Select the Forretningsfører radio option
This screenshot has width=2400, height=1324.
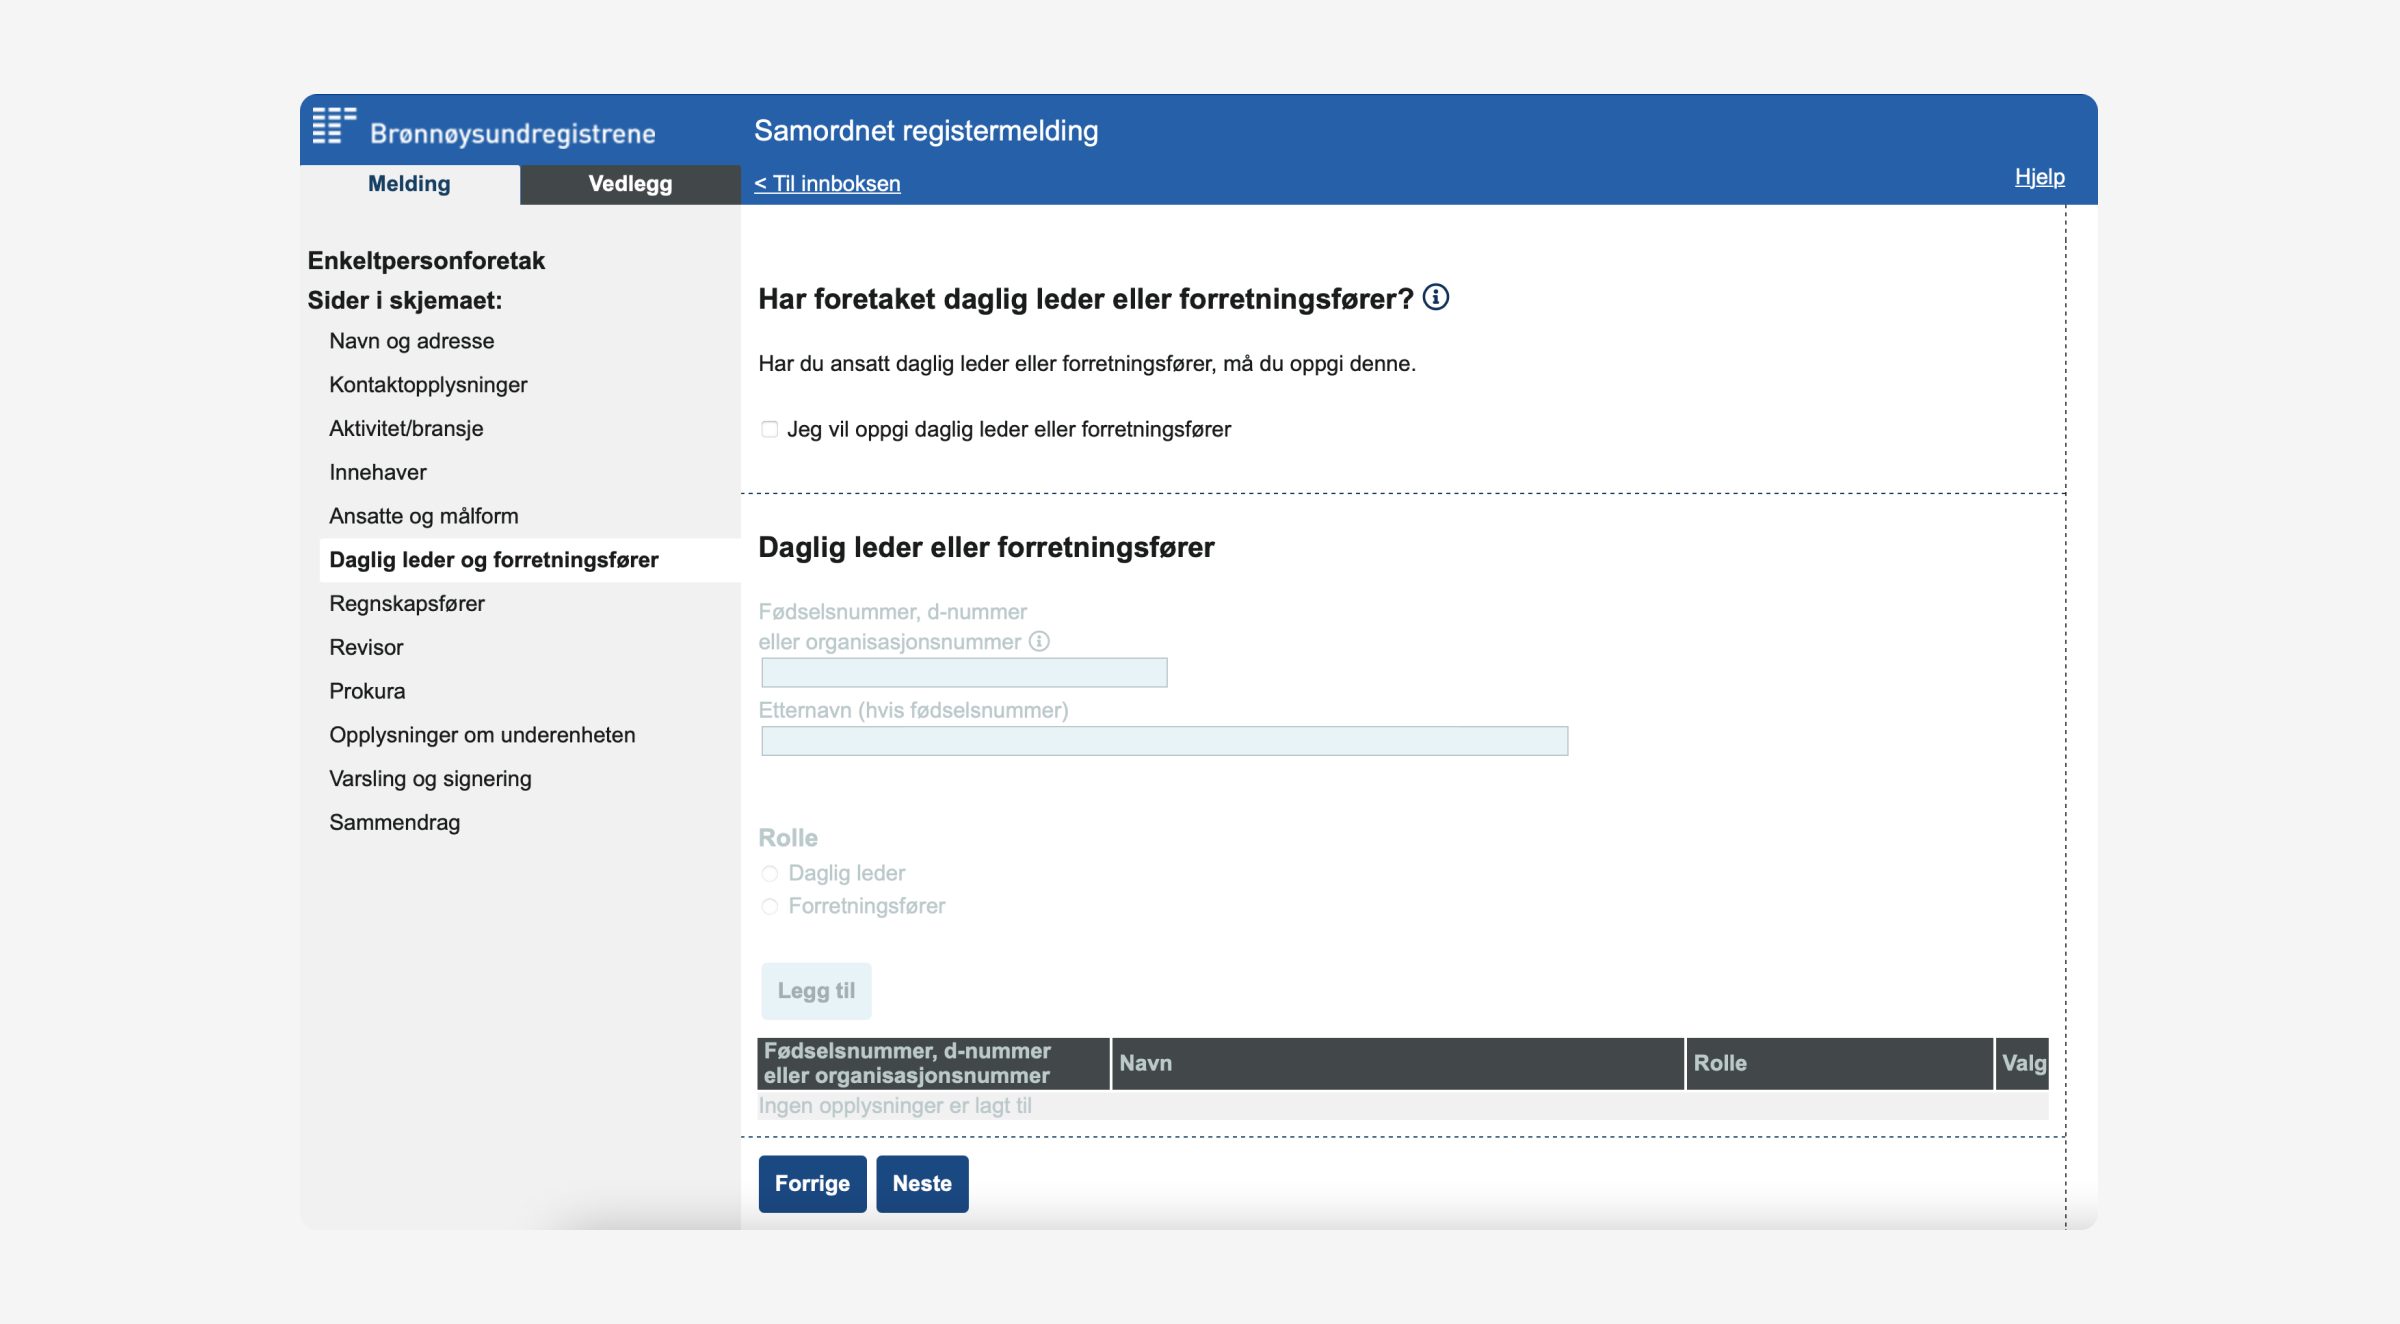tap(770, 906)
